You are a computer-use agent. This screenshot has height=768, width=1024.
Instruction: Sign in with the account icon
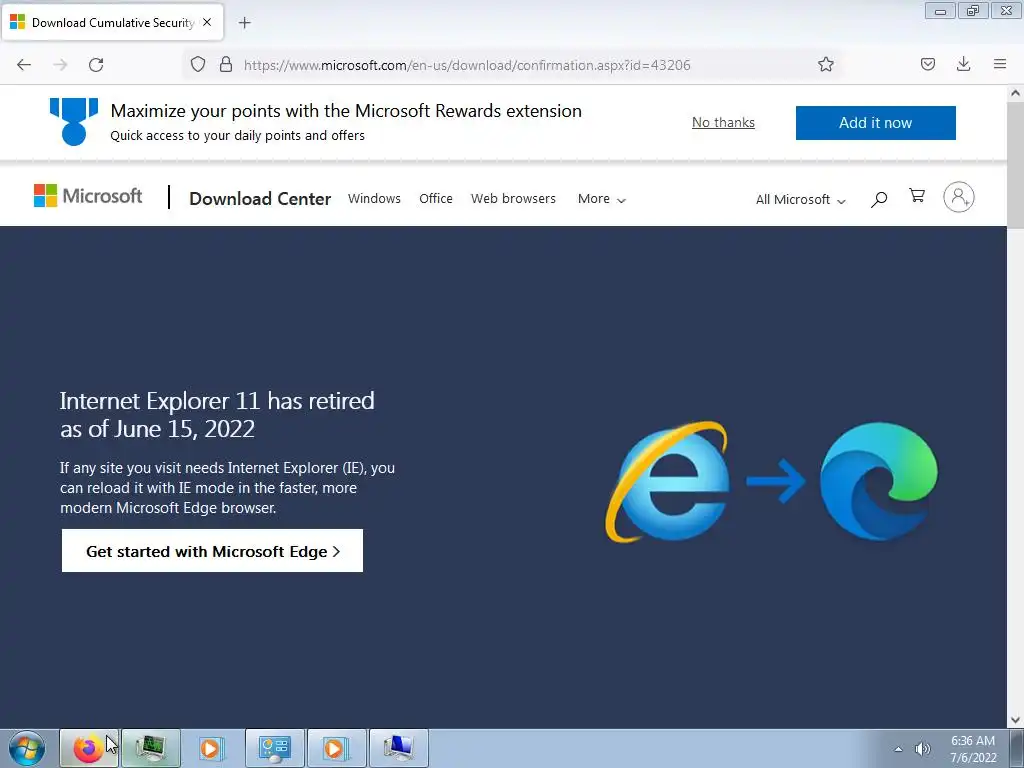pos(959,197)
